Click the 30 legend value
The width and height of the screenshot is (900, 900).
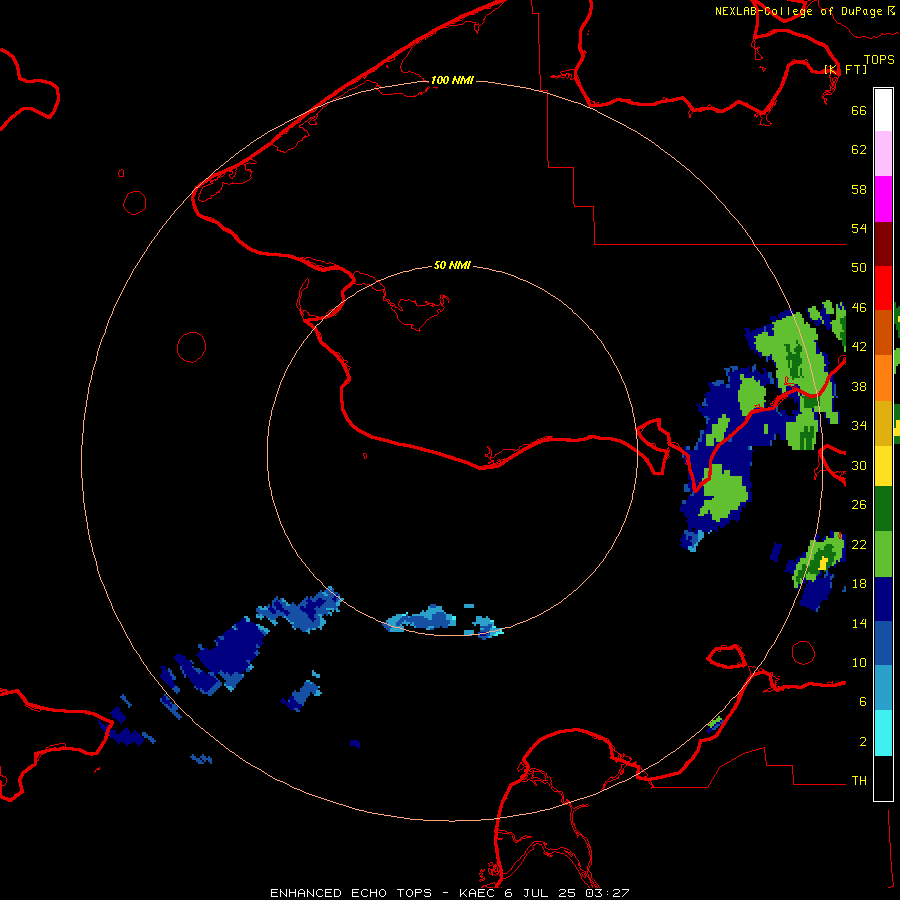[859, 465]
